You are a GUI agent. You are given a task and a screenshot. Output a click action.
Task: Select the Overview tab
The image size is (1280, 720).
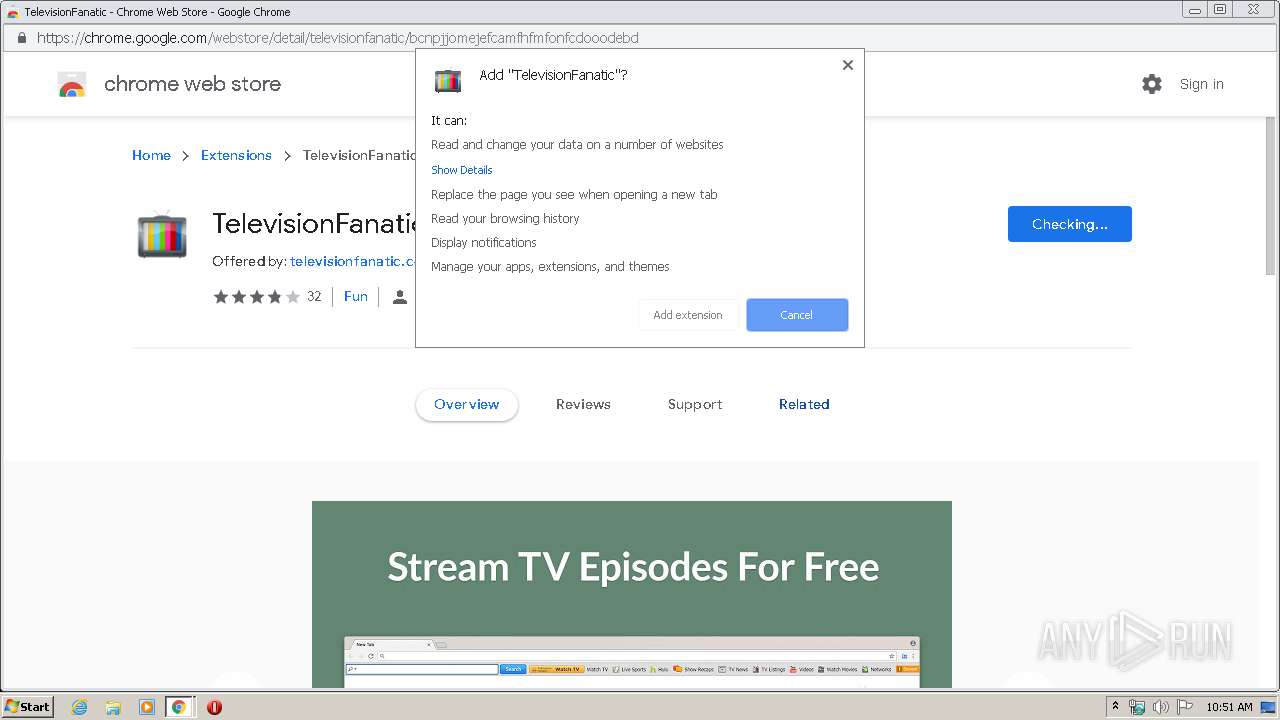pyautogui.click(x=467, y=405)
